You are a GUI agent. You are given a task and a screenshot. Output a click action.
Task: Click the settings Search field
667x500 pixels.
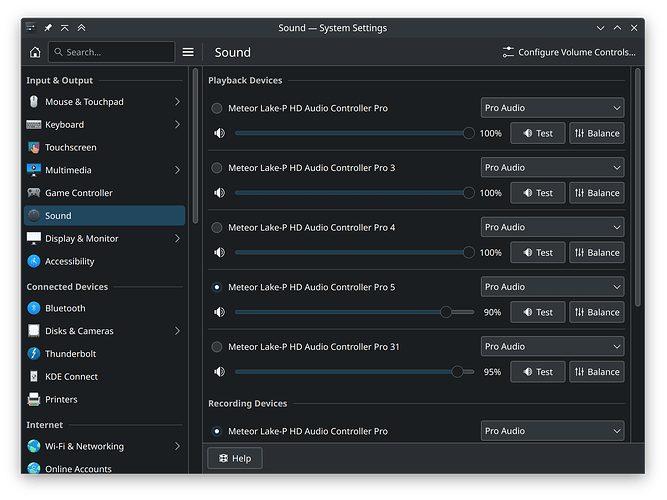(x=112, y=52)
